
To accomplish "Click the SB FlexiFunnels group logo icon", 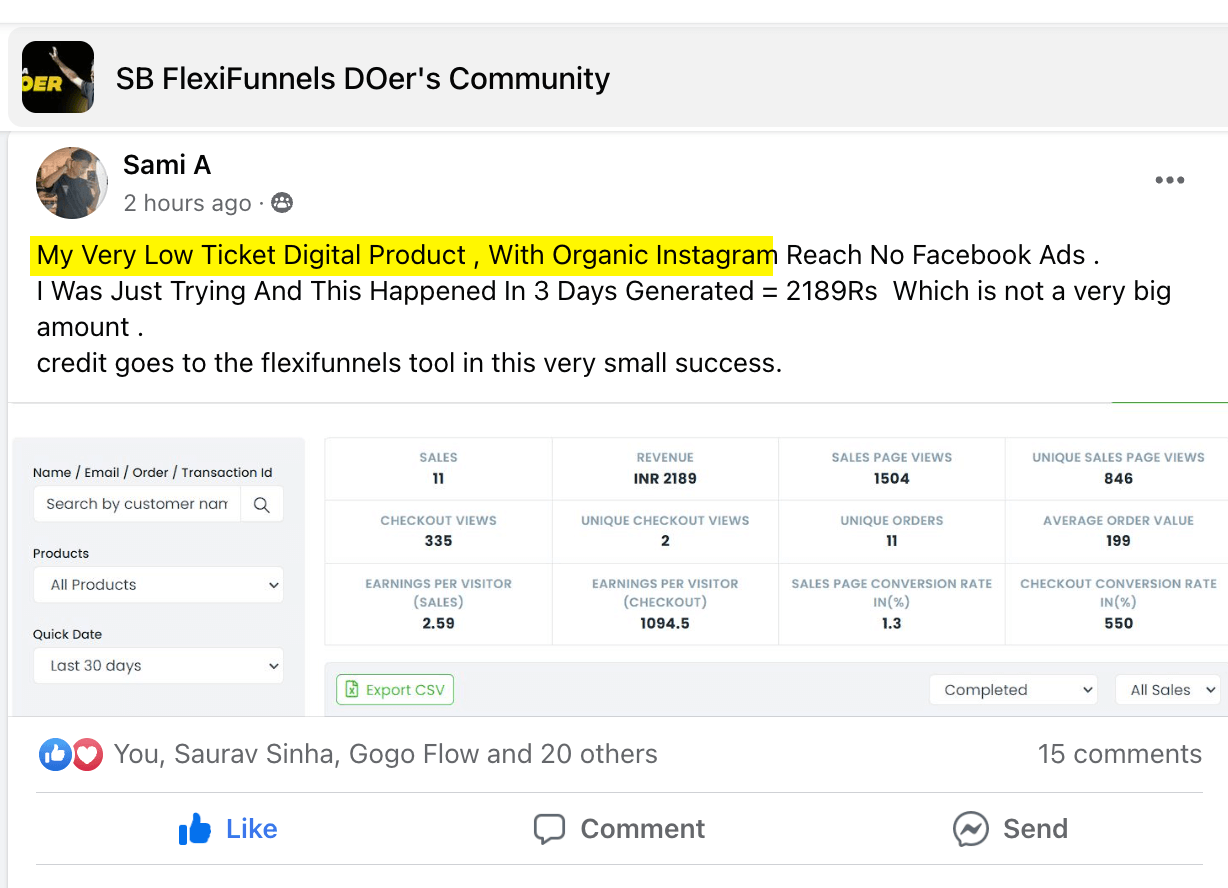I will coord(58,77).
